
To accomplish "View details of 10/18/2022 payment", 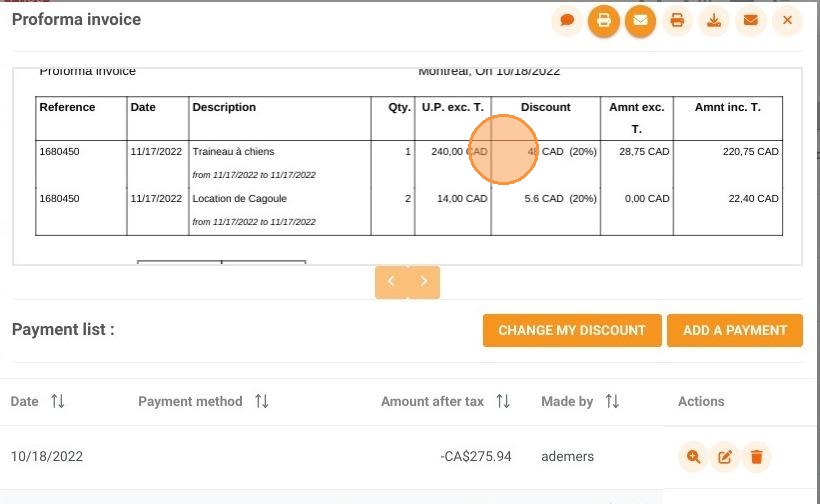I will [693, 457].
